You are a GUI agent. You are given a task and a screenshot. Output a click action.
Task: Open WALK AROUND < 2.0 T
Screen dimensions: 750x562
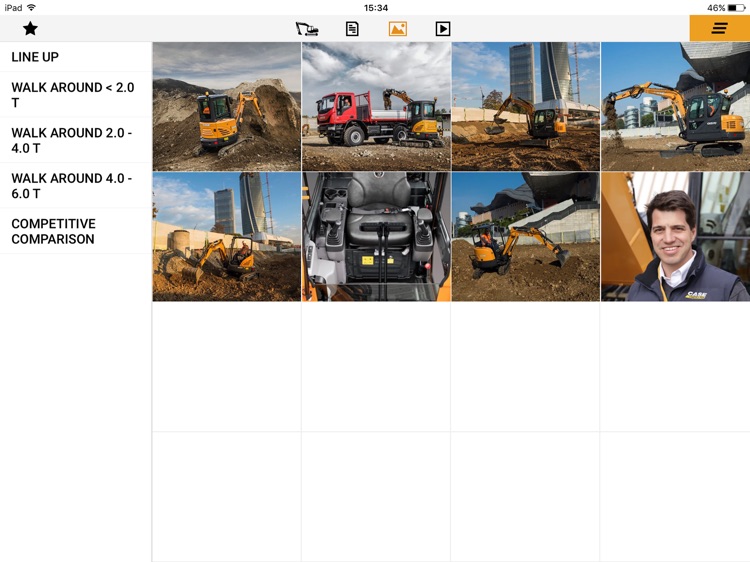tap(76, 95)
